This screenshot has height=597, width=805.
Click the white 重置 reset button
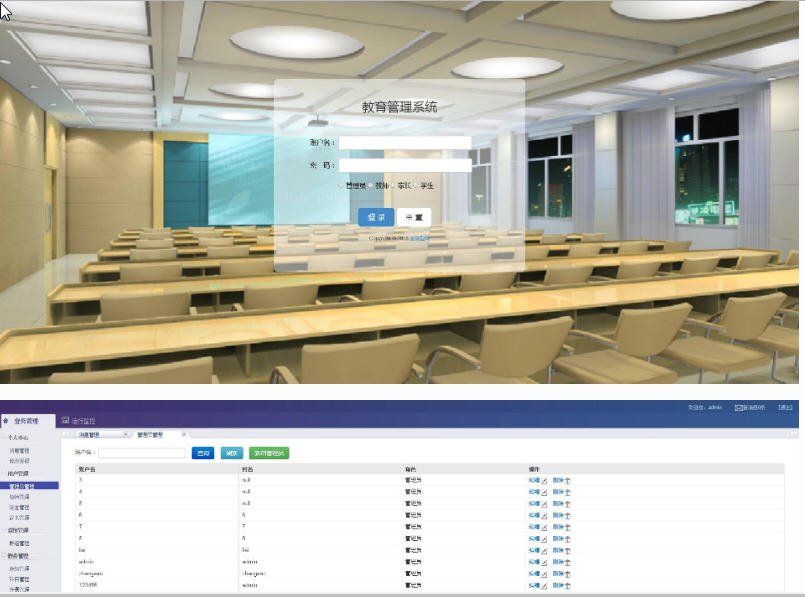[x=414, y=217]
